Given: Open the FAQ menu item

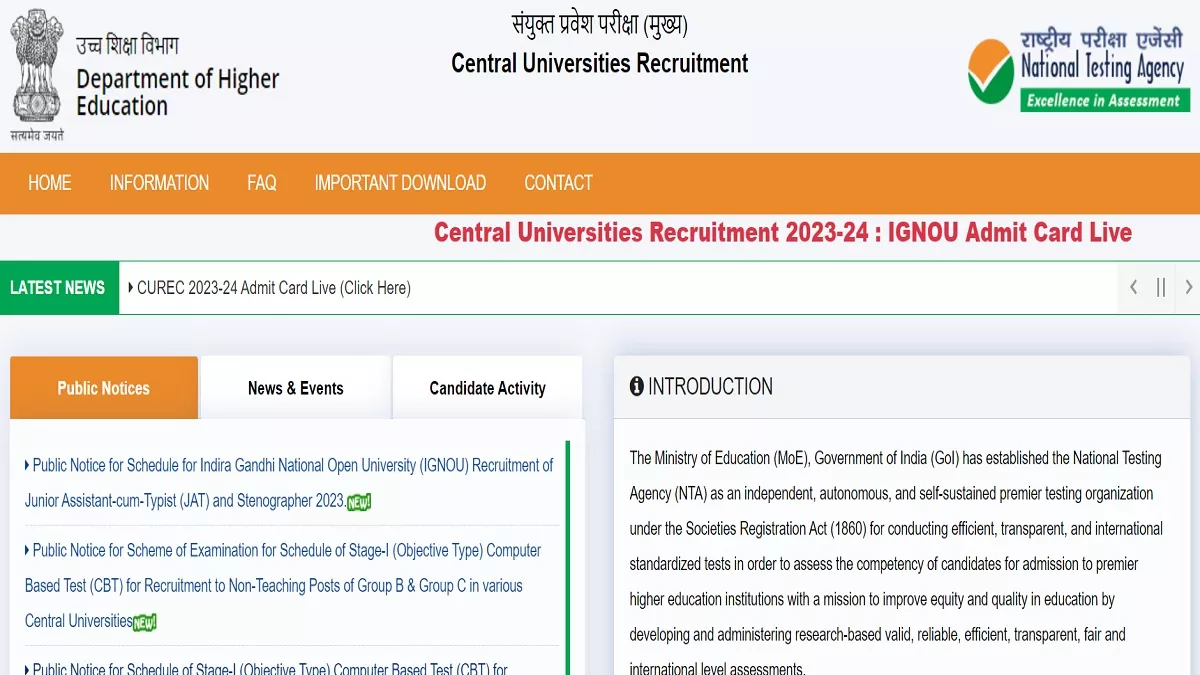Looking at the screenshot, I should point(262,183).
